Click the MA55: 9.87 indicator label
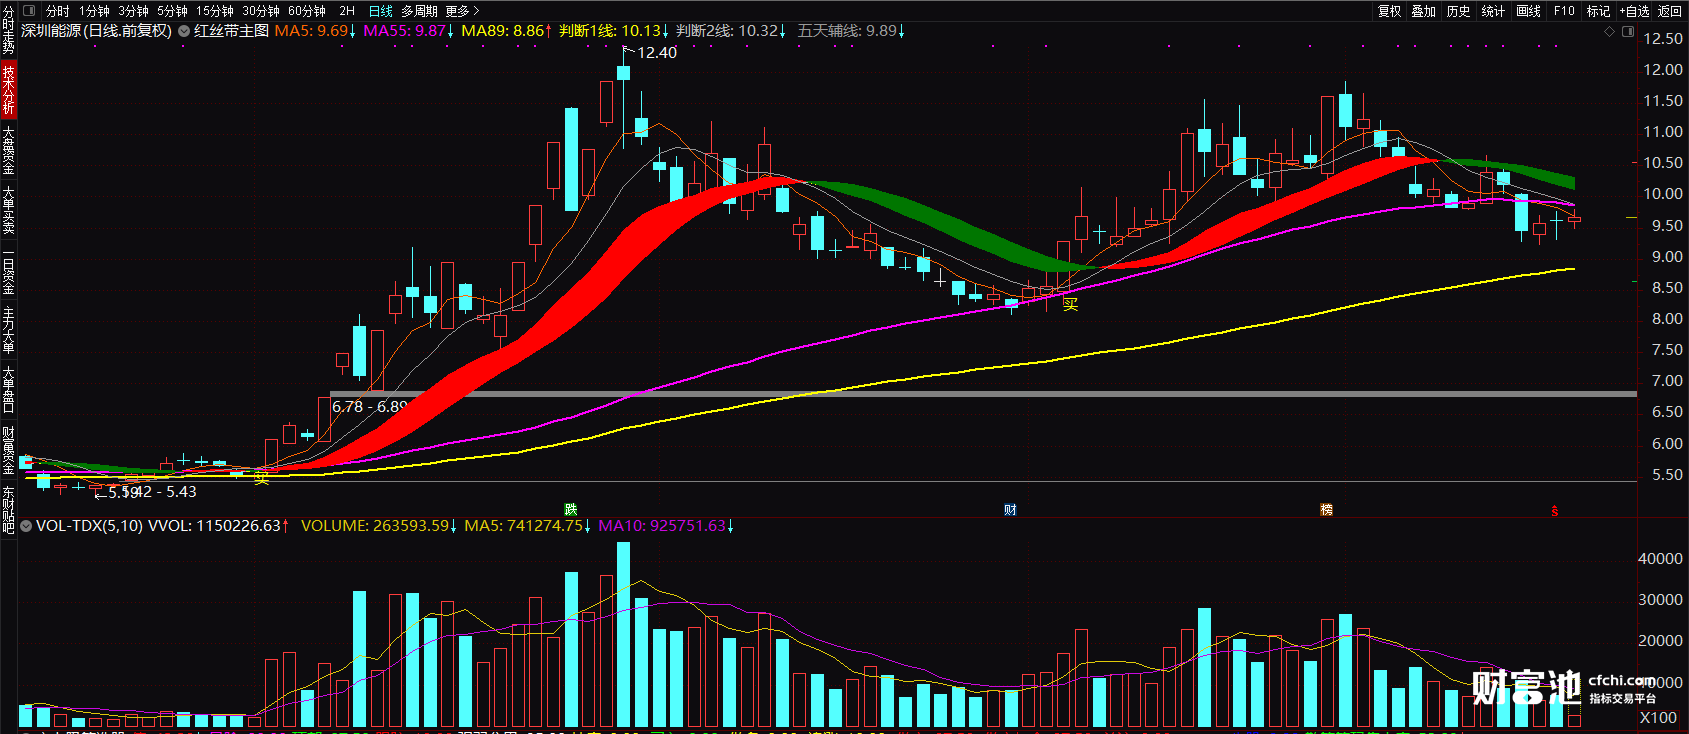 pyautogui.click(x=408, y=31)
